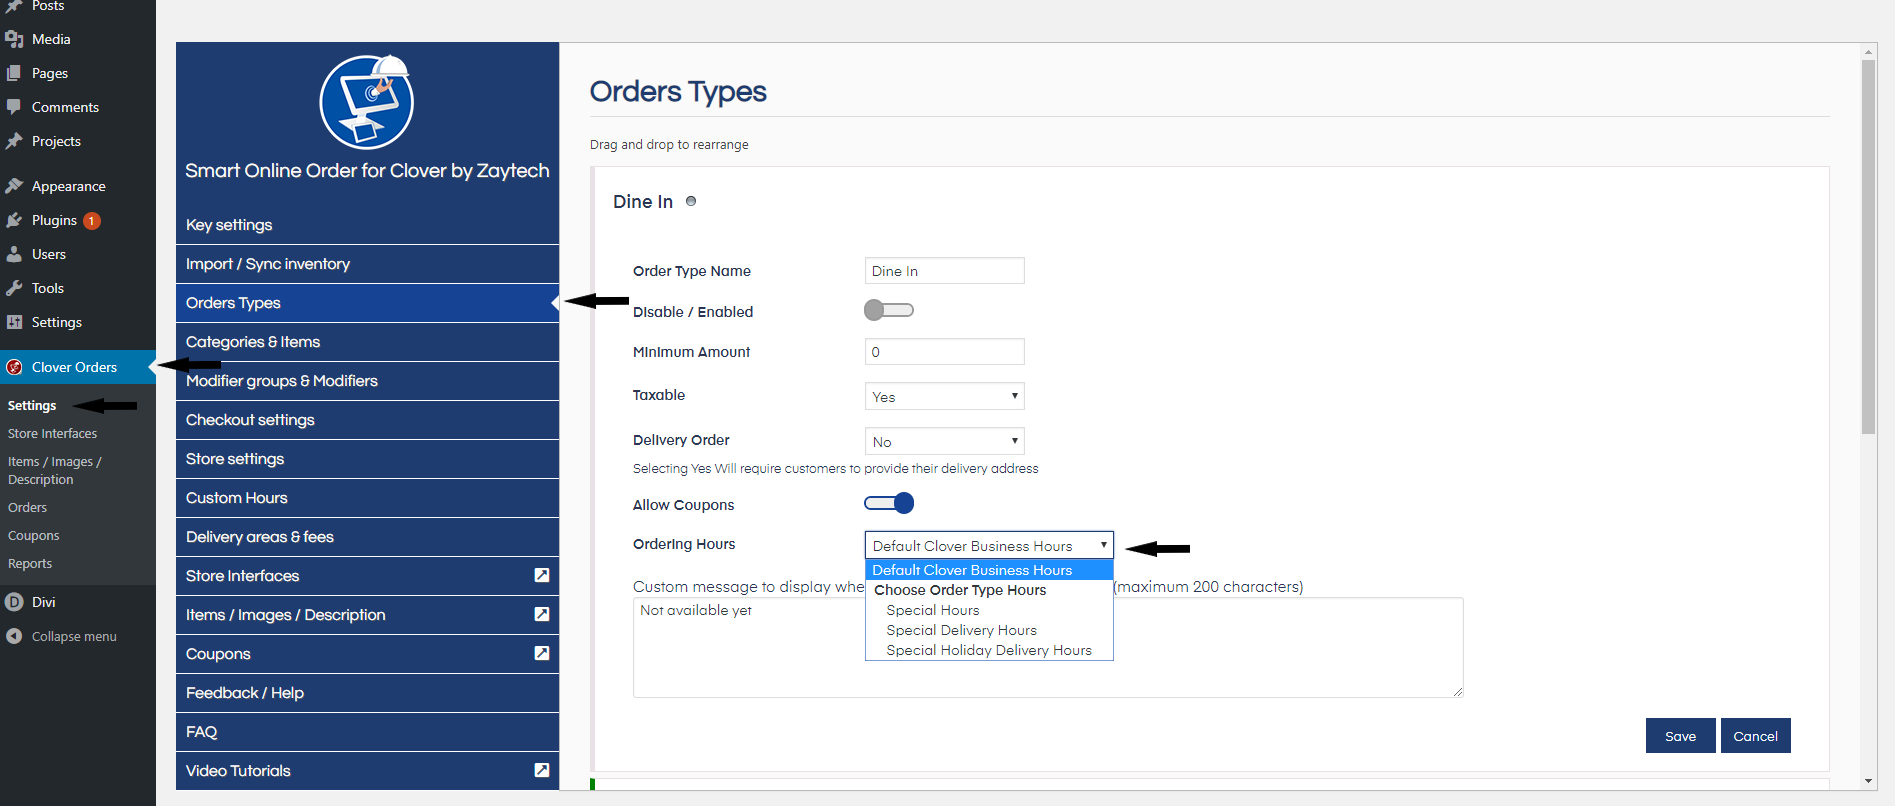Click the Plugins update count badge

pyautogui.click(x=92, y=221)
